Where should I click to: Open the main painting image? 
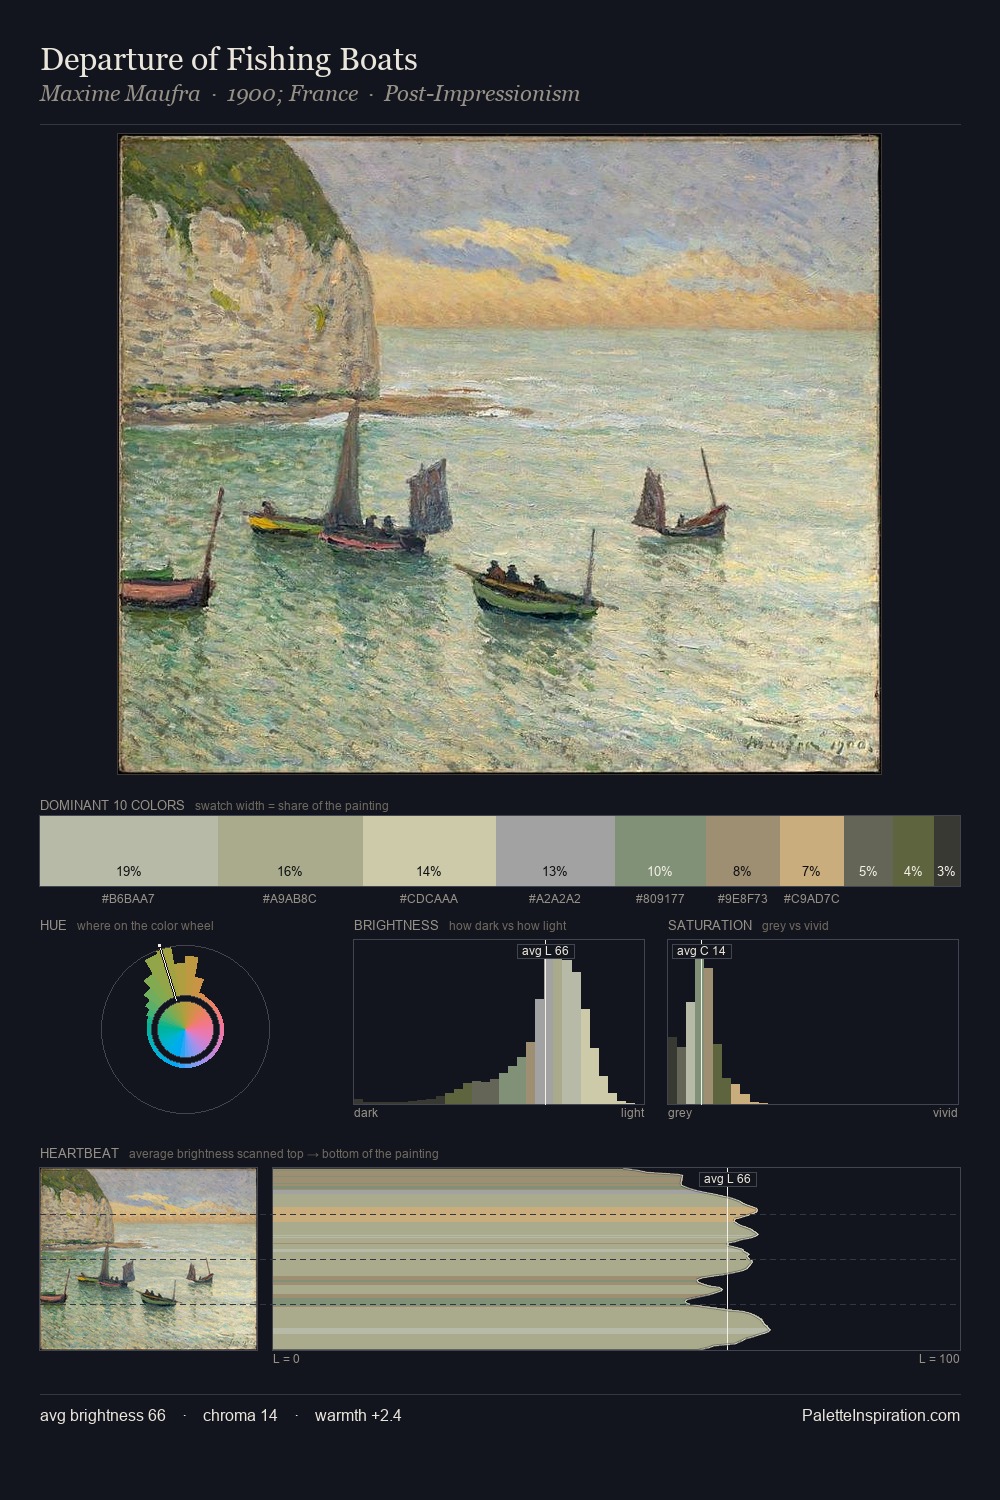[499, 454]
